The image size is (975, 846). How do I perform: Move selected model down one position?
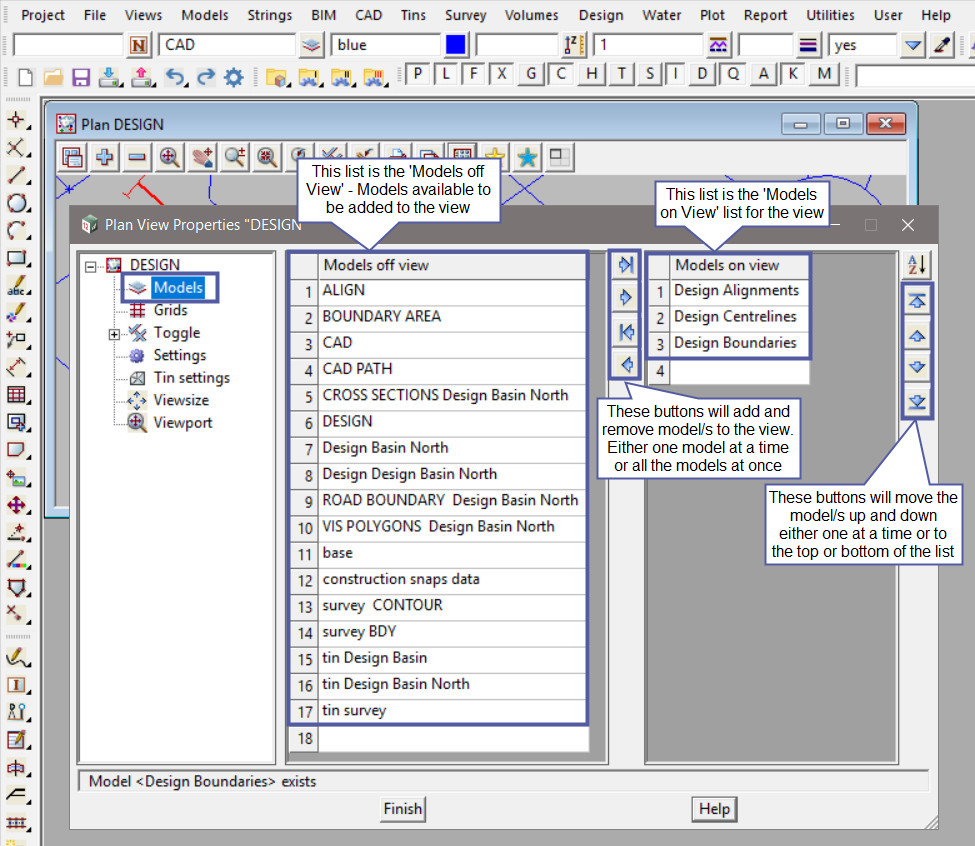pos(917,368)
